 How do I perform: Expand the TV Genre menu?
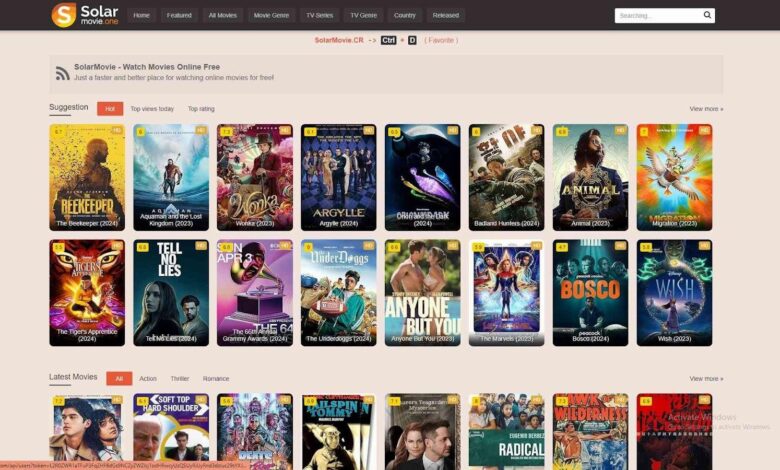[x=363, y=15]
